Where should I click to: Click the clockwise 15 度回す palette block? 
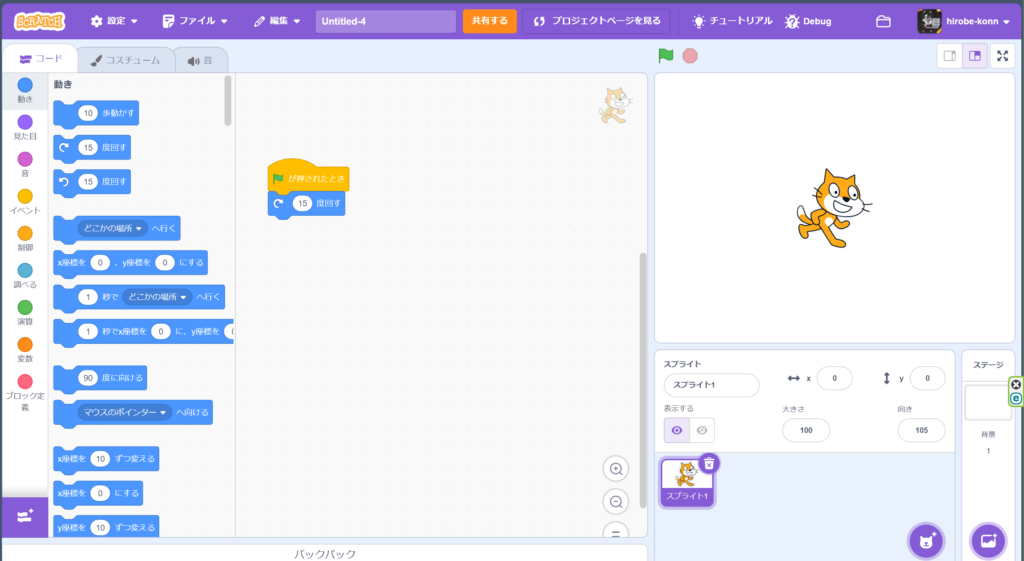click(x=92, y=148)
